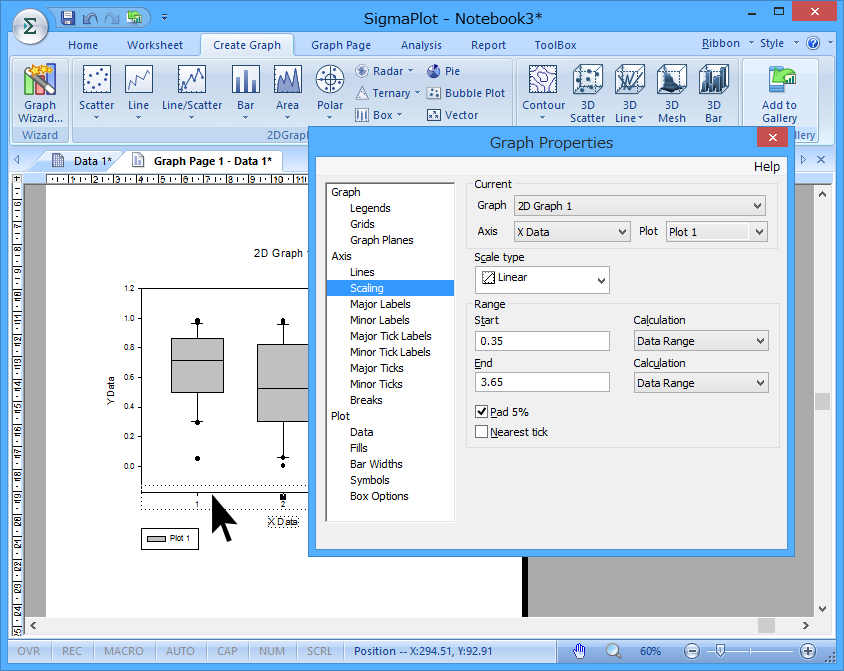Screen dimensions: 844x671
Task: Select Major Tick Labels in the tree
Action: 391,336
